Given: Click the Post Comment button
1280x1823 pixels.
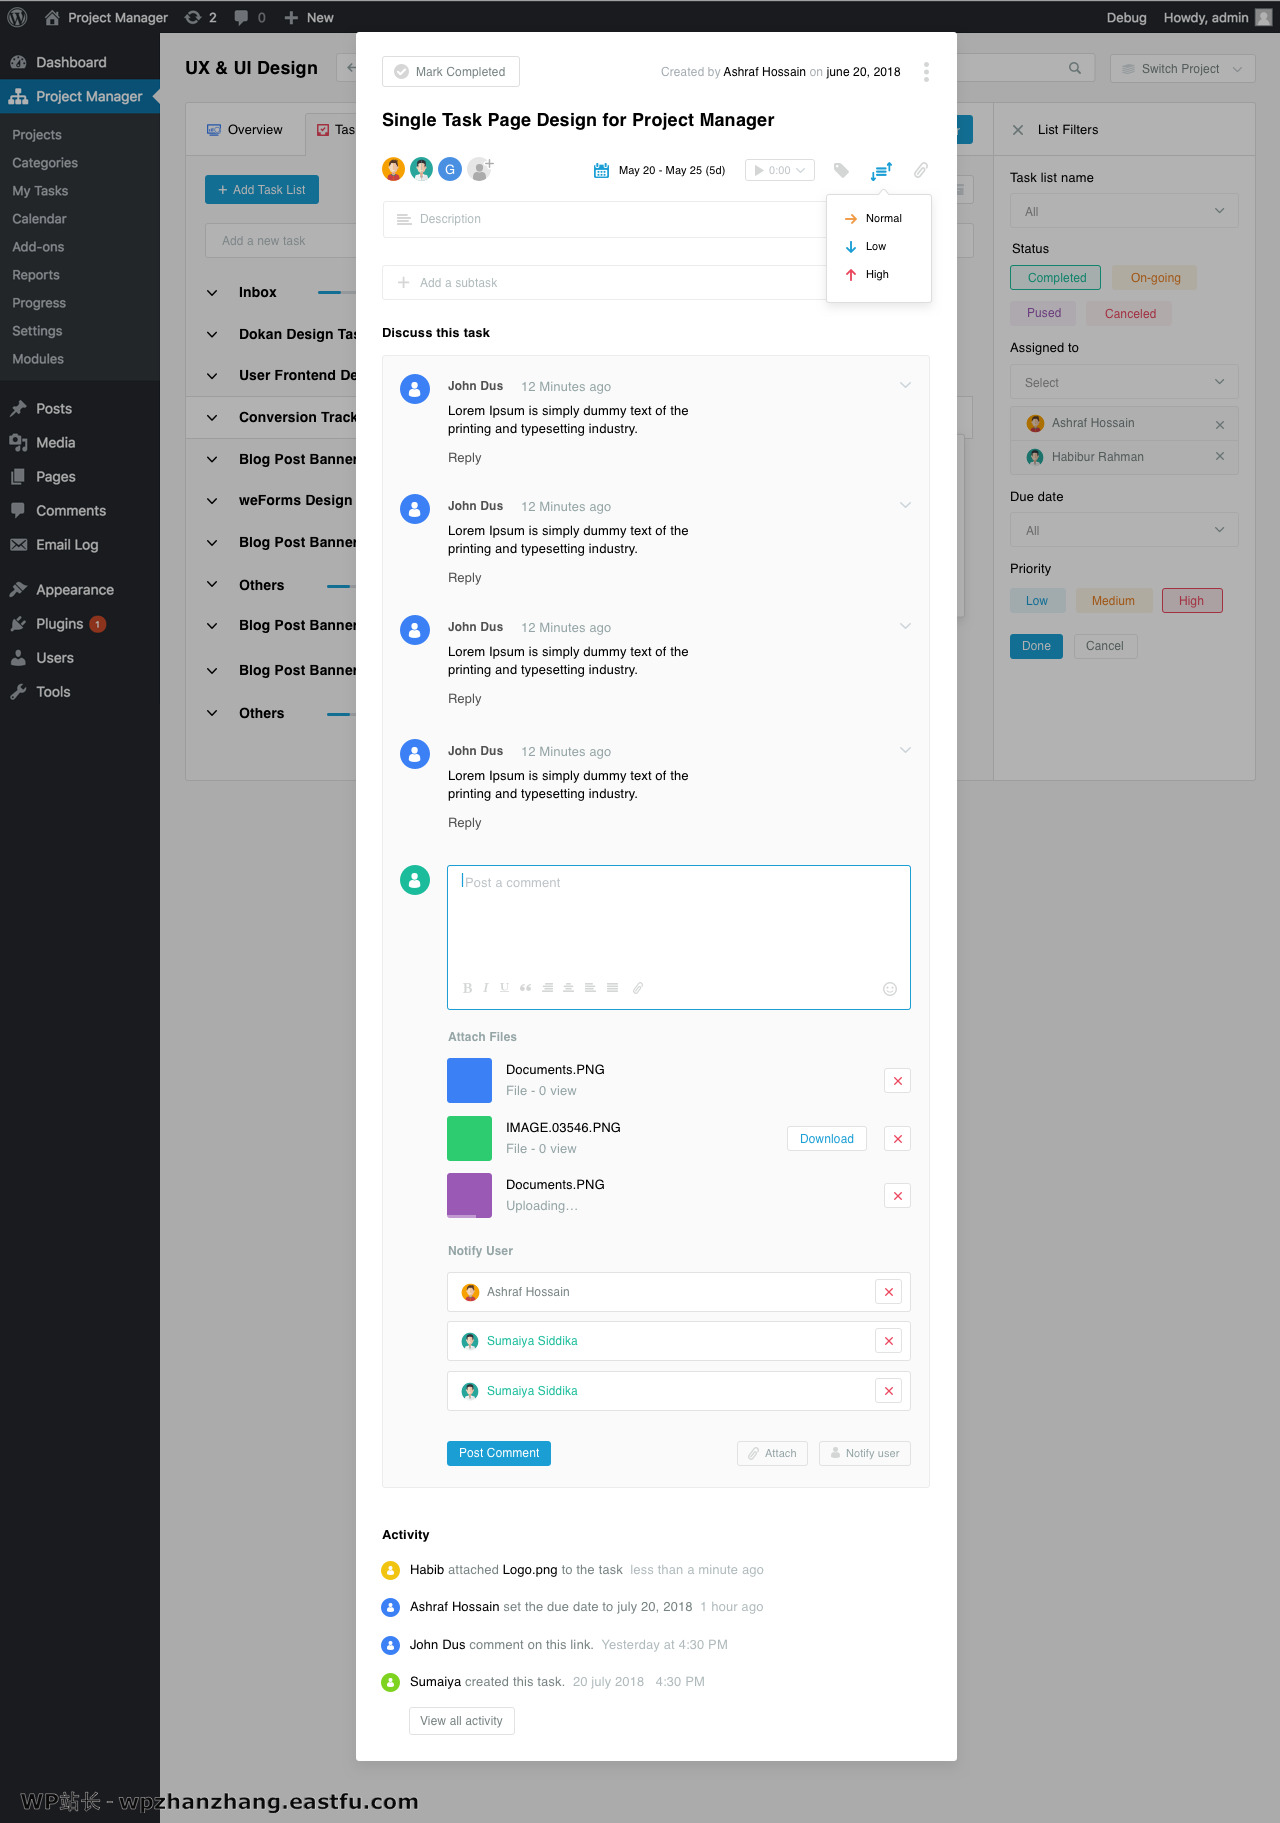Looking at the screenshot, I should (x=498, y=1453).
